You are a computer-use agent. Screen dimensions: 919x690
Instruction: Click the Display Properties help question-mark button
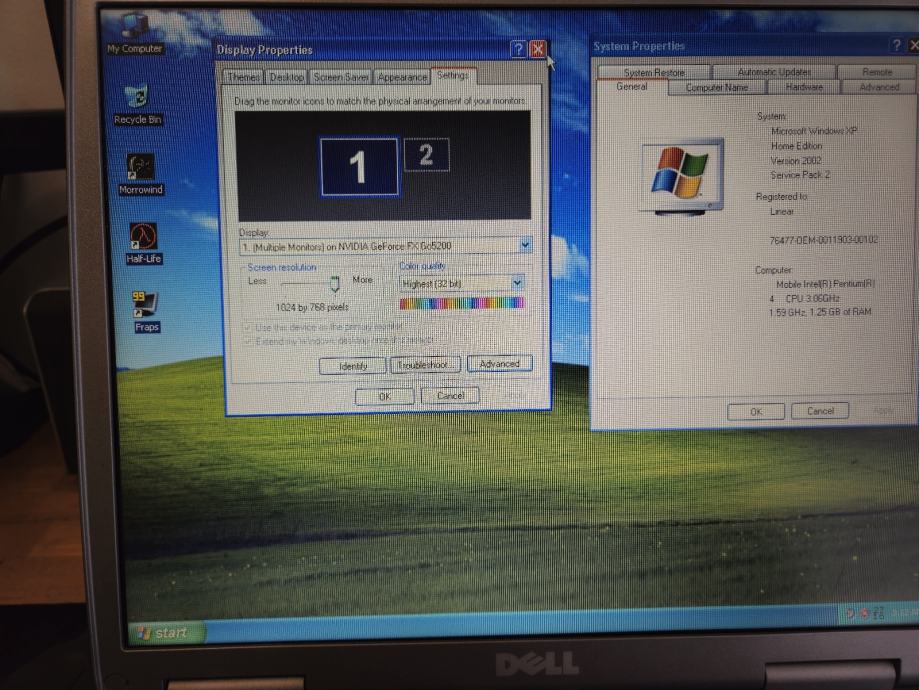coord(518,49)
